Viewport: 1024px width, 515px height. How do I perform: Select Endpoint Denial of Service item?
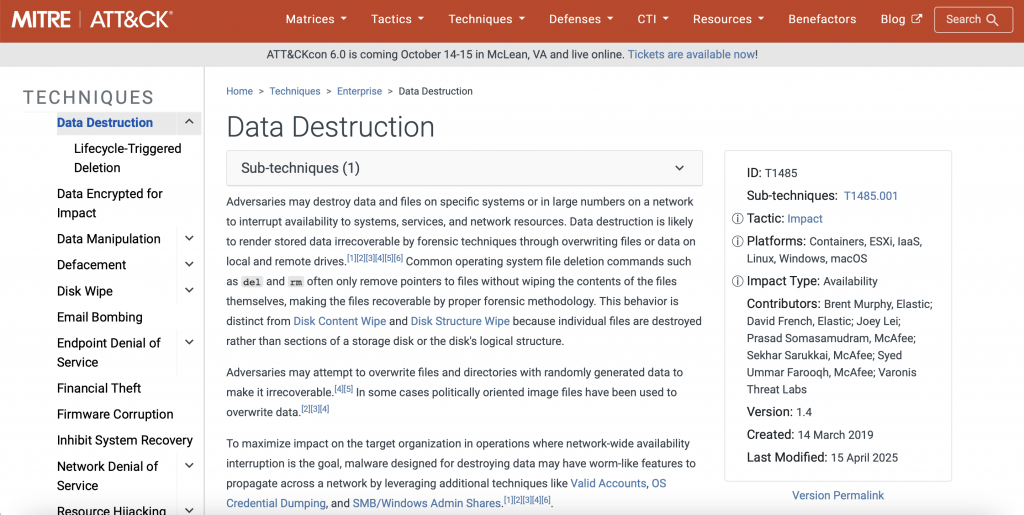[108, 352]
